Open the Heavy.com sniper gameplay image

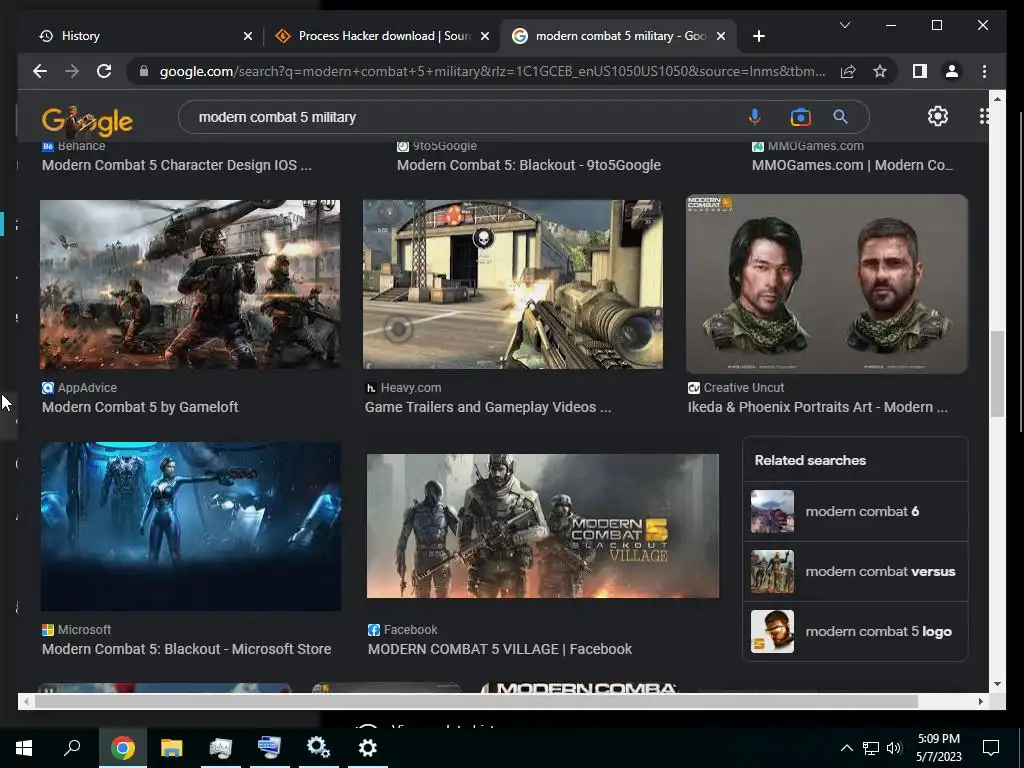(513, 284)
